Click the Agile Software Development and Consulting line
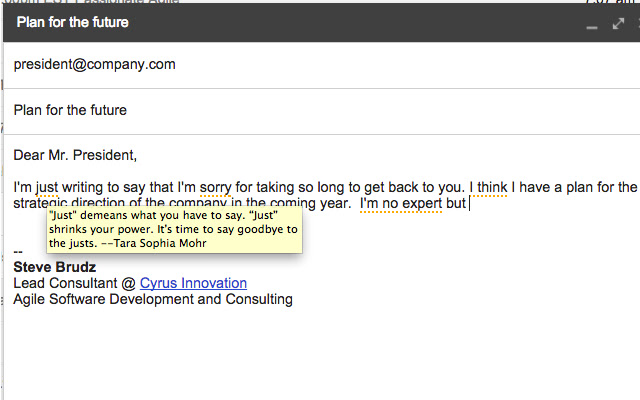 pos(152,299)
